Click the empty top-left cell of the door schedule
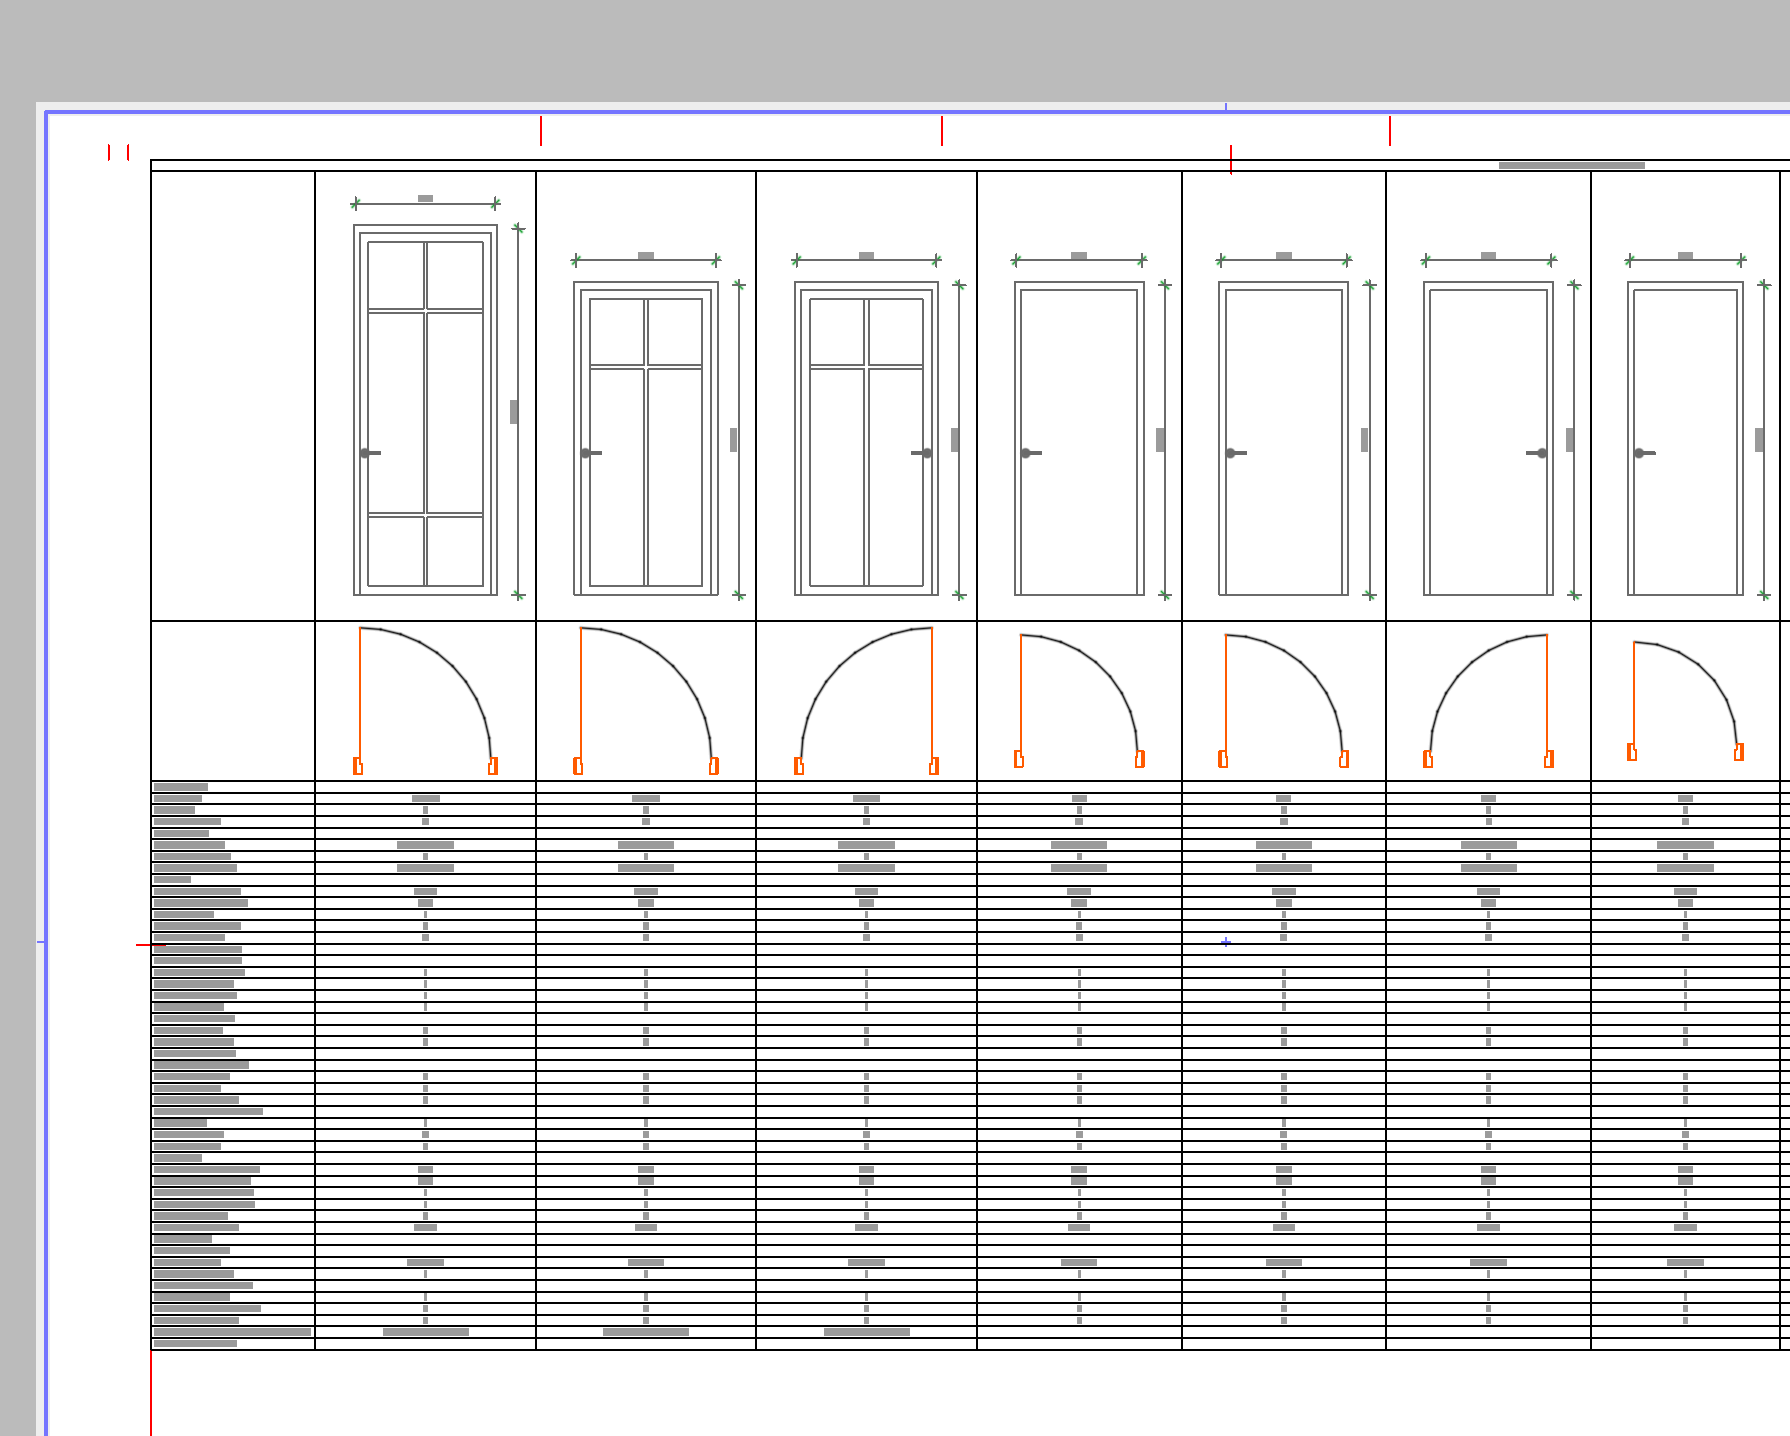Image resolution: width=1790 pixels, height=1436 pixels. pos(233,396)
